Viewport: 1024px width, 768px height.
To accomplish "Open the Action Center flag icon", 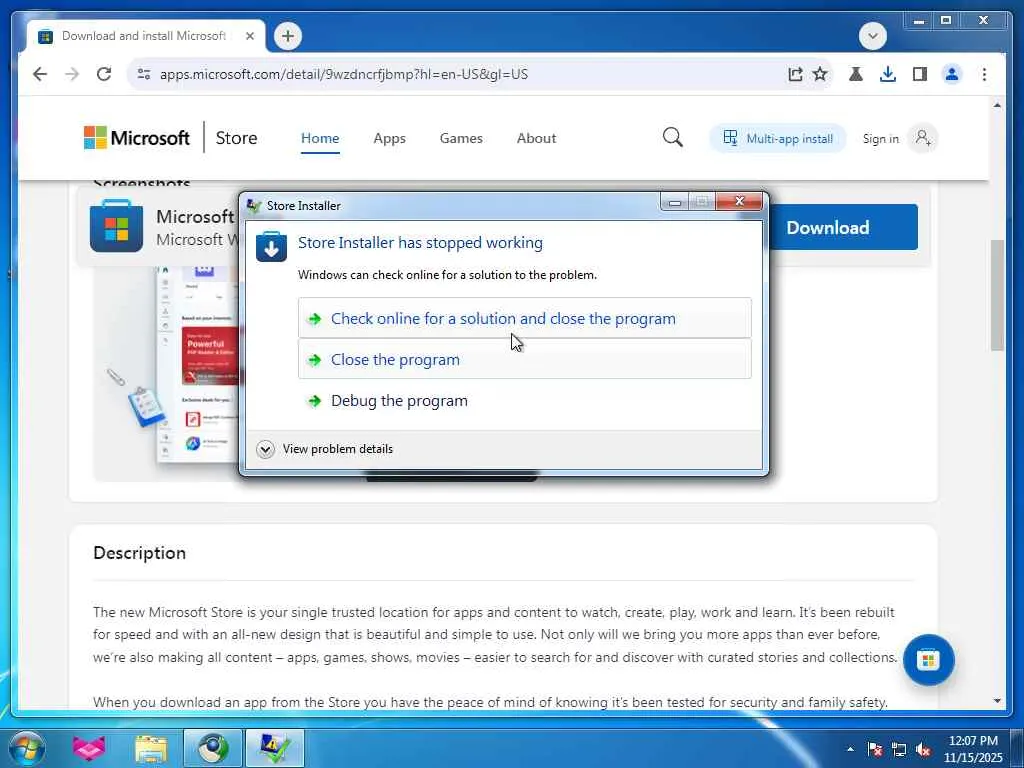I will [x=875, y=750].
